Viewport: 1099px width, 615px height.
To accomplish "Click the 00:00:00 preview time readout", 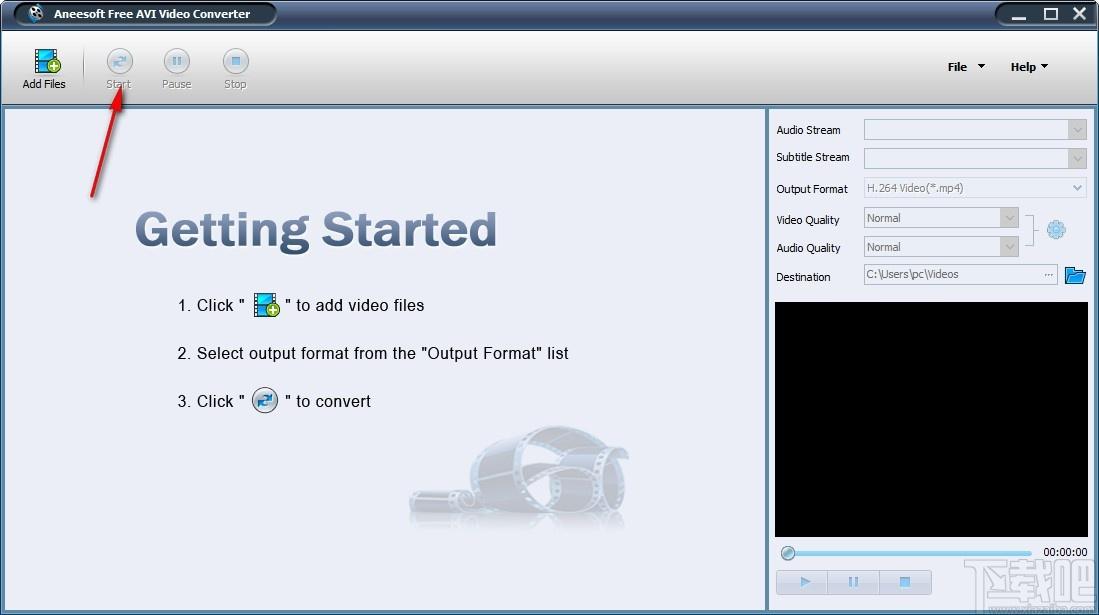I will pyautogui.click(x=1065, y=553).
